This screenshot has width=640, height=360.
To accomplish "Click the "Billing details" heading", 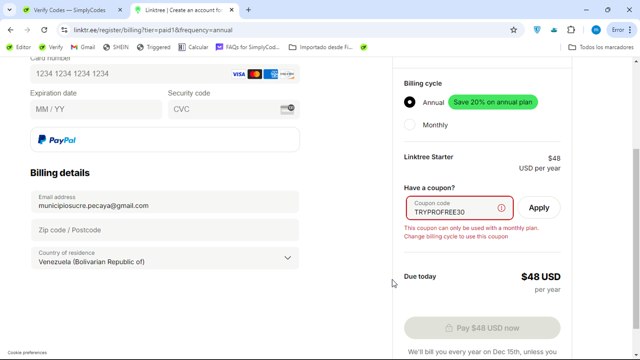I will coord(60,173).
